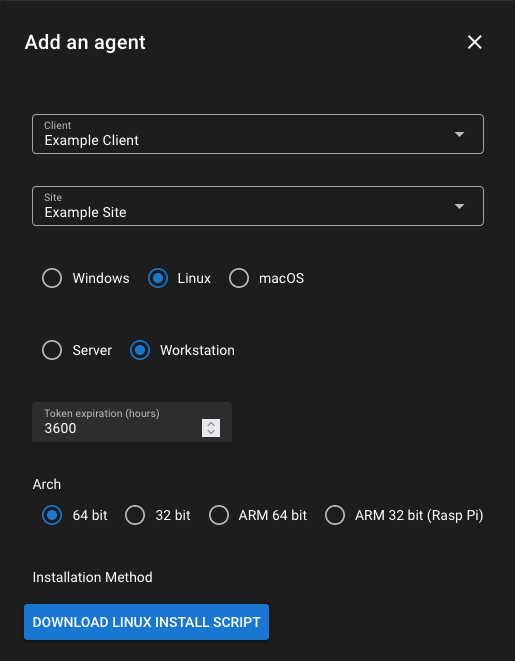Open the Client dropdown arrow
This screenshot has width=515, height=661.
coord(459,134)
